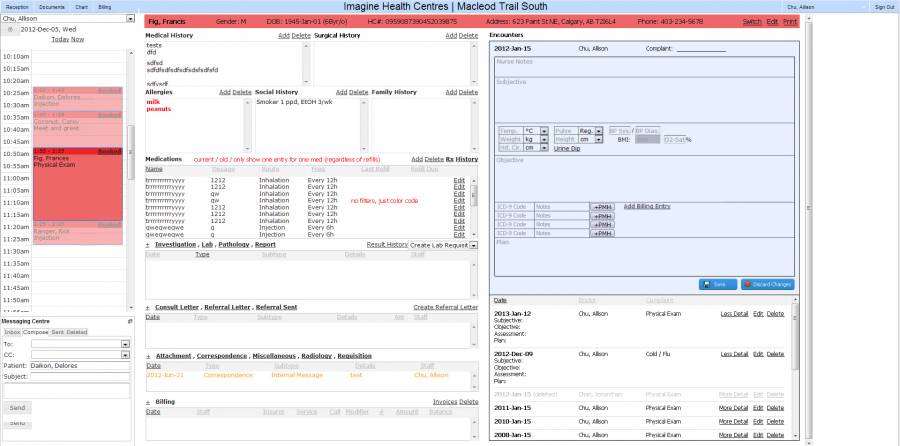Click Discard Changes button
The height and width of the screenshot is (446, 900).
click(x=767, y=284)
